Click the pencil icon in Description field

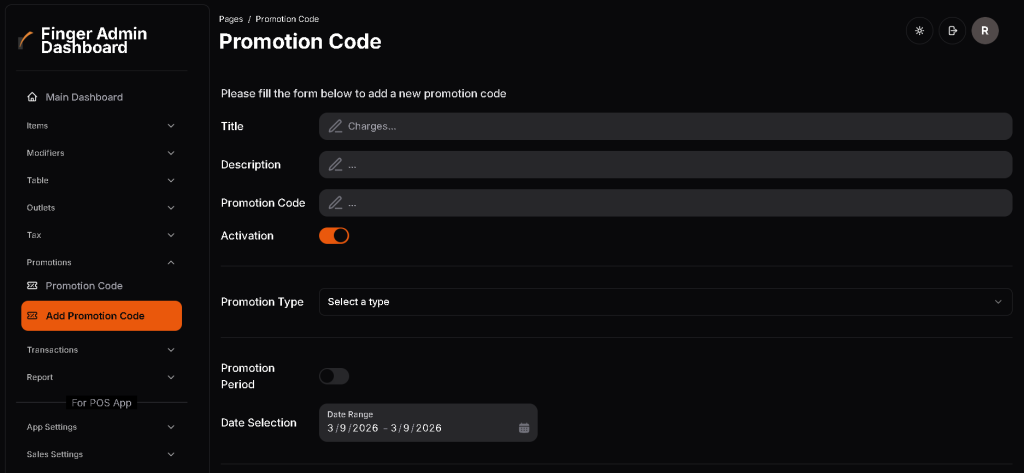tap(335, 164)
